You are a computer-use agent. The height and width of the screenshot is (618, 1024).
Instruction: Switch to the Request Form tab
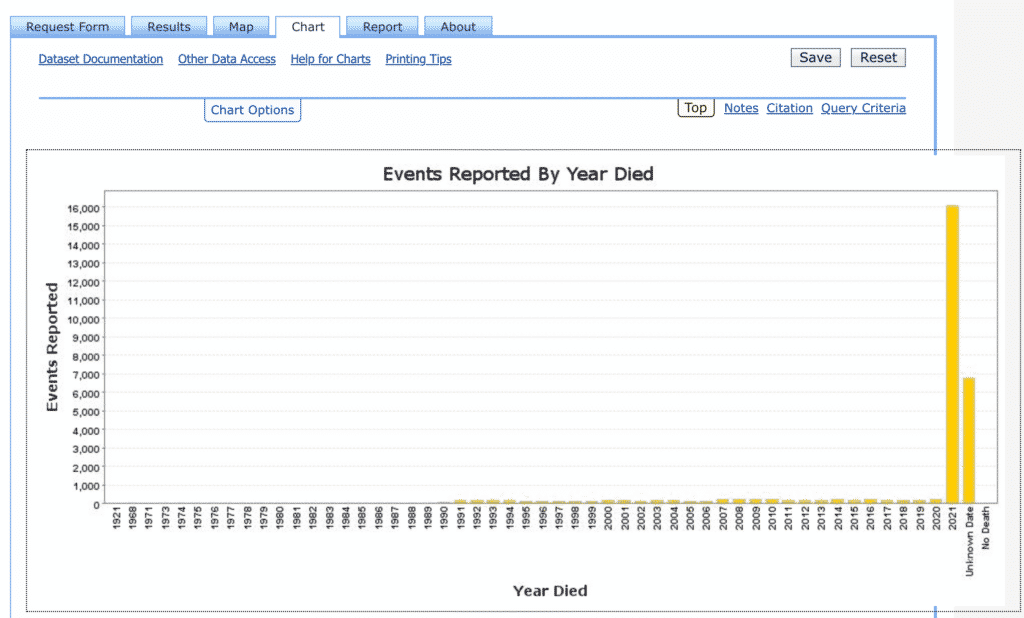68,27
